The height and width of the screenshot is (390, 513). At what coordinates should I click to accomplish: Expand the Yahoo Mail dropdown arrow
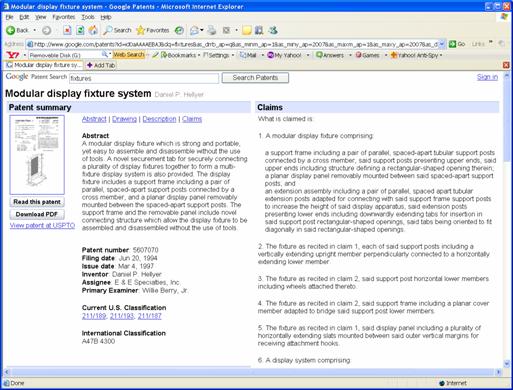(262, 55)
